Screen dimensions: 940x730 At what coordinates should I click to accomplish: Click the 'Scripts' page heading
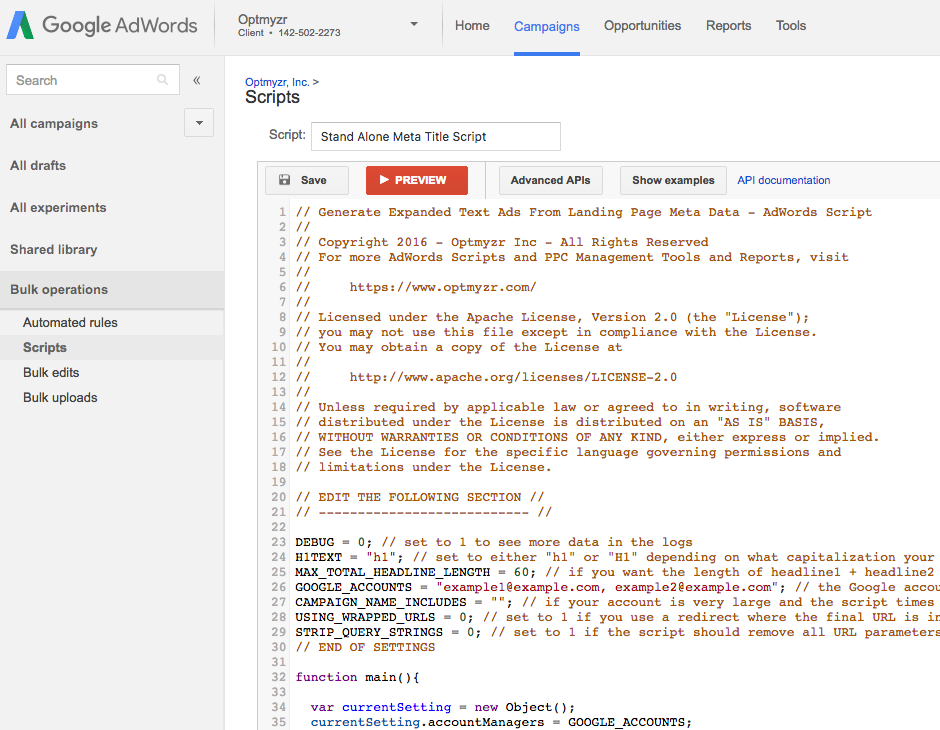point(272,97)
